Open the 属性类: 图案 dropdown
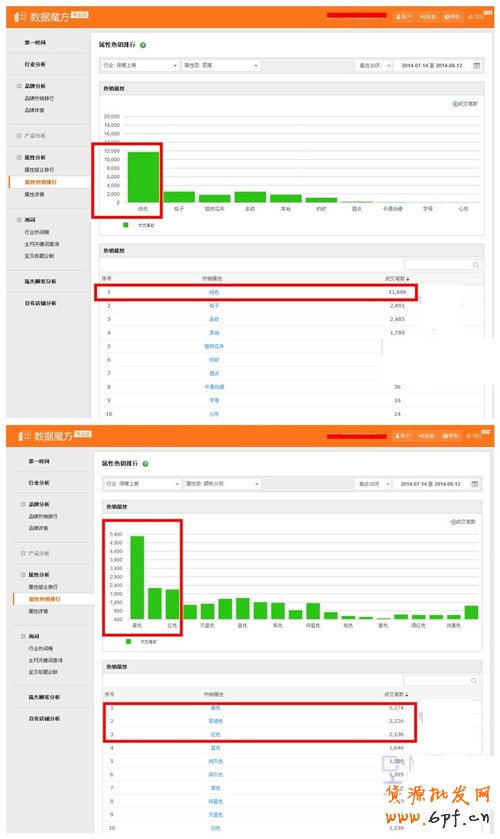 pos(221,65)
